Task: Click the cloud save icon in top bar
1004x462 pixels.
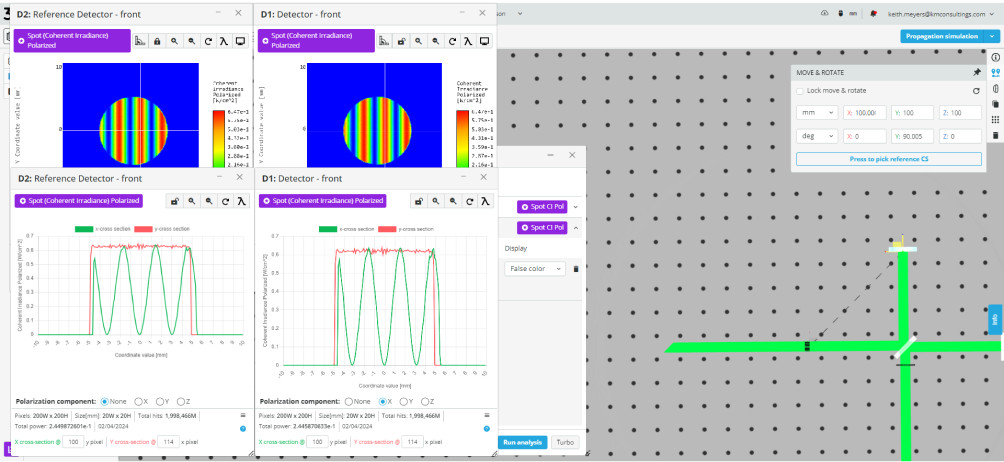Action: [x=825, y=13]
